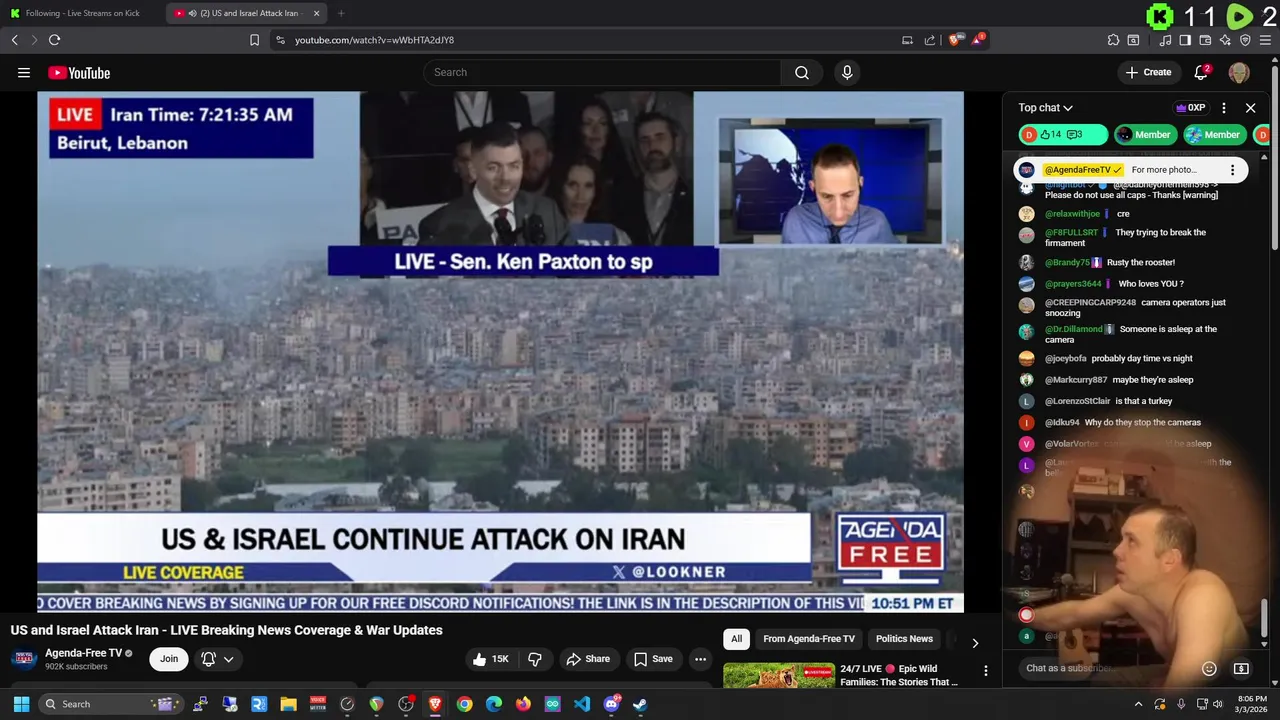This screenshot has height=720, width=1280.
Task: Open options for Epic Wild Families video
Action: coord(985,671)
